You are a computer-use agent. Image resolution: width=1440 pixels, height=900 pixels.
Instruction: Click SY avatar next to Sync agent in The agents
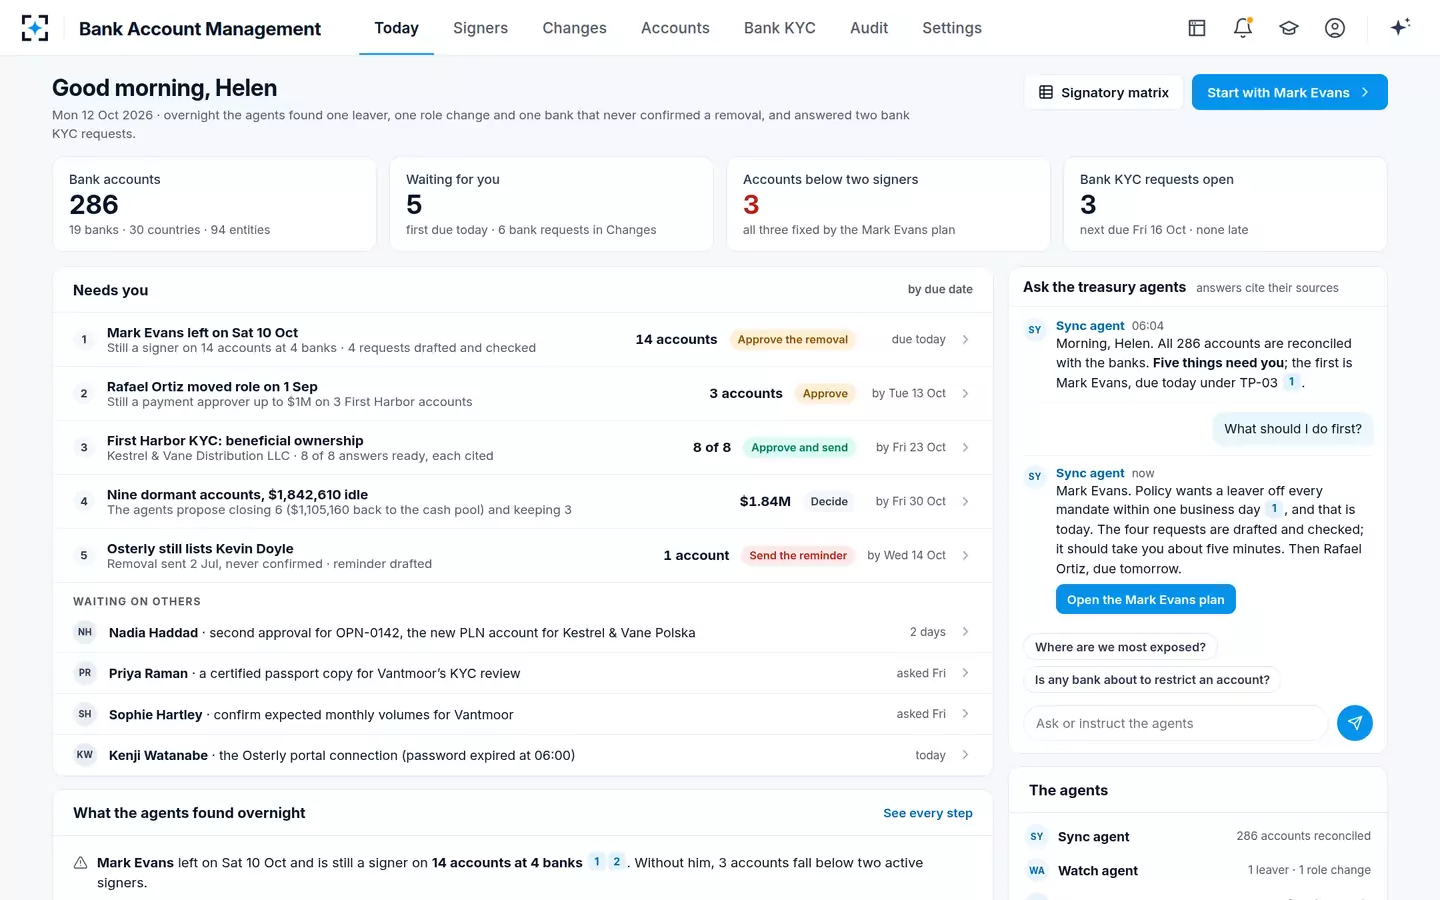click(1037, 836)
